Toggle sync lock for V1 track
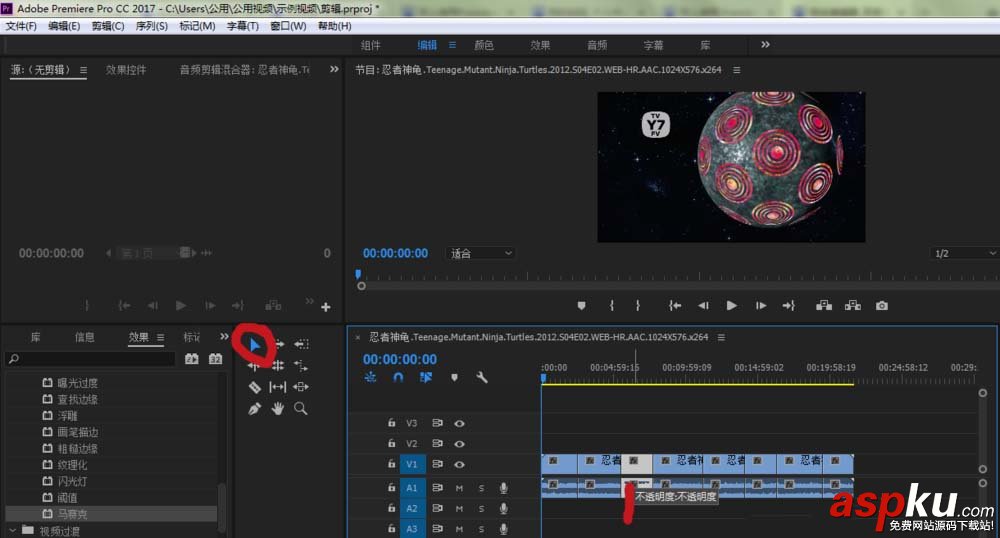 437,465
